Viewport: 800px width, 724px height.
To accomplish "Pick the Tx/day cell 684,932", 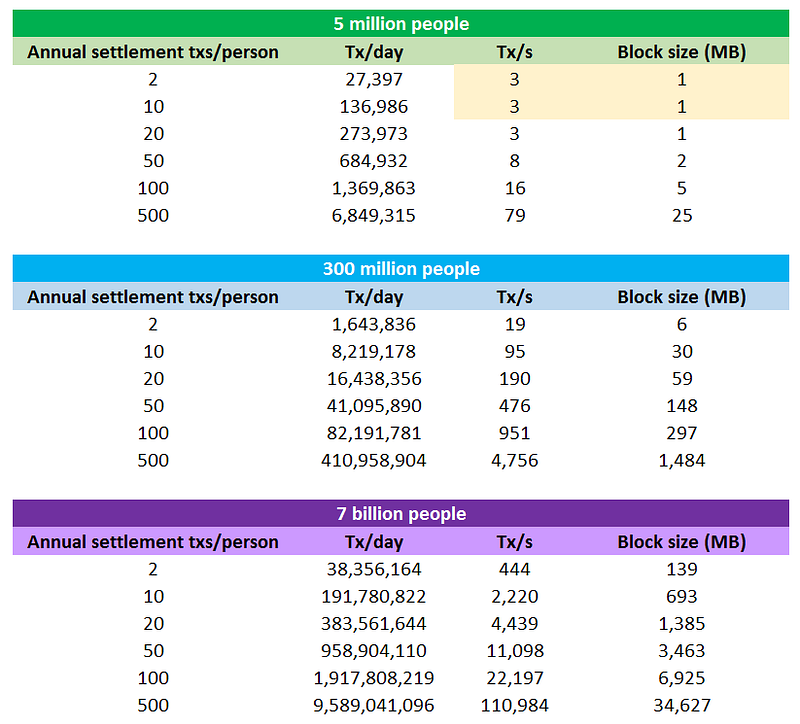I will [374, 161].
